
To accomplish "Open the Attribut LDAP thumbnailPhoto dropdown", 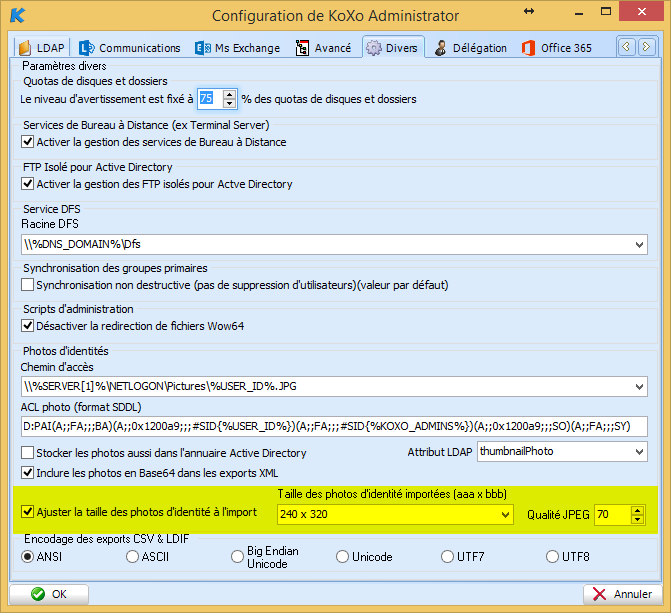I will click(x=639, y=452).
